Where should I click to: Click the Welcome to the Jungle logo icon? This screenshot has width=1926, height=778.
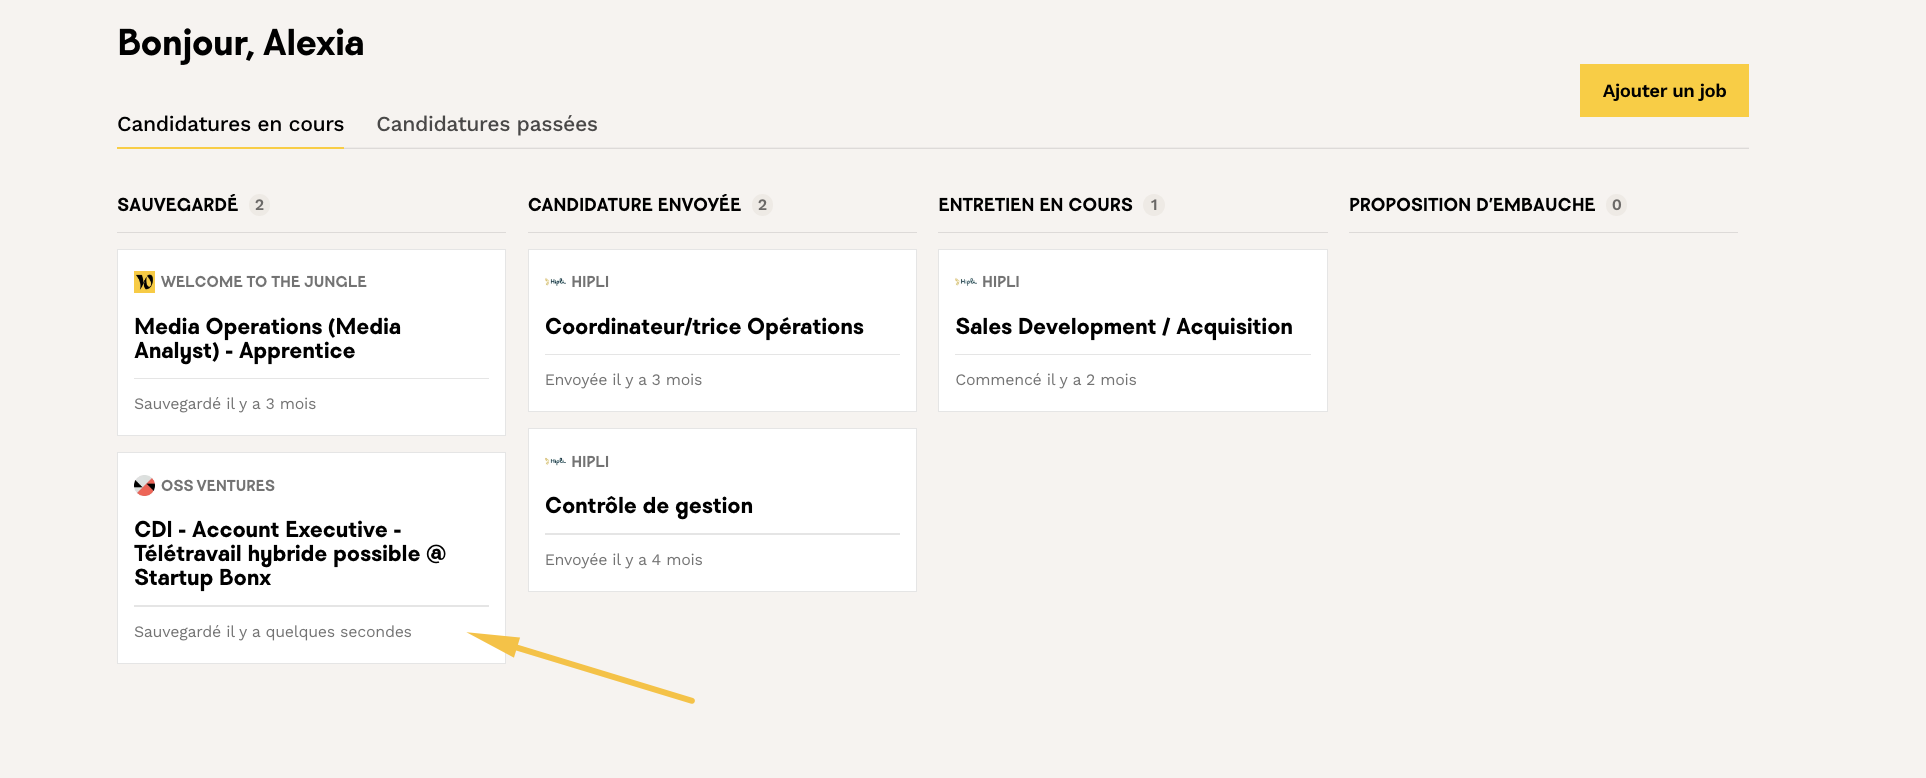pyautogui.click(x=144, y=282)
